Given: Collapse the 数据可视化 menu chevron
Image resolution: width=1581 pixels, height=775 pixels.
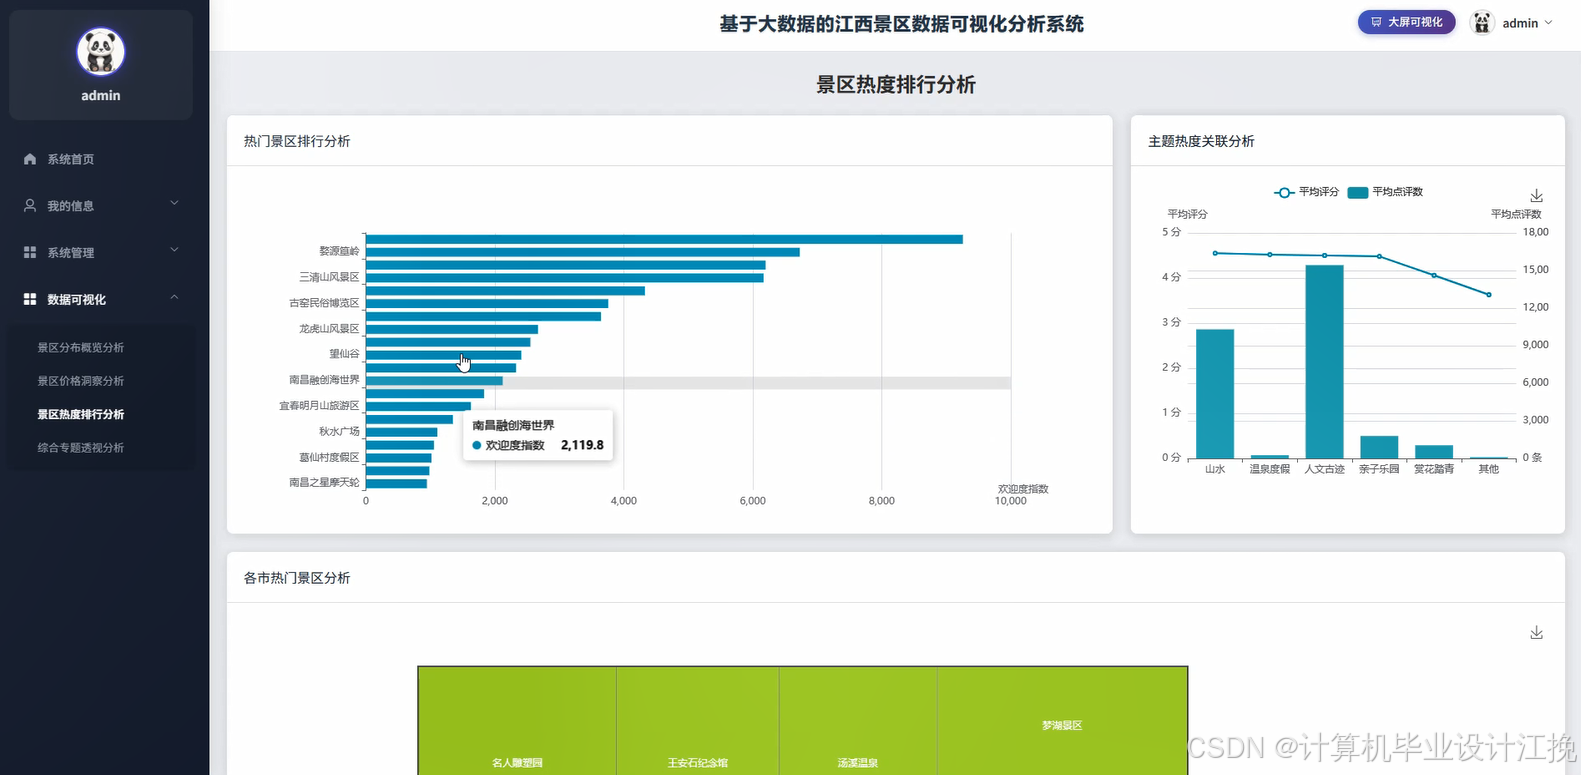Looking at the screenshot, I should coord(174,297).
